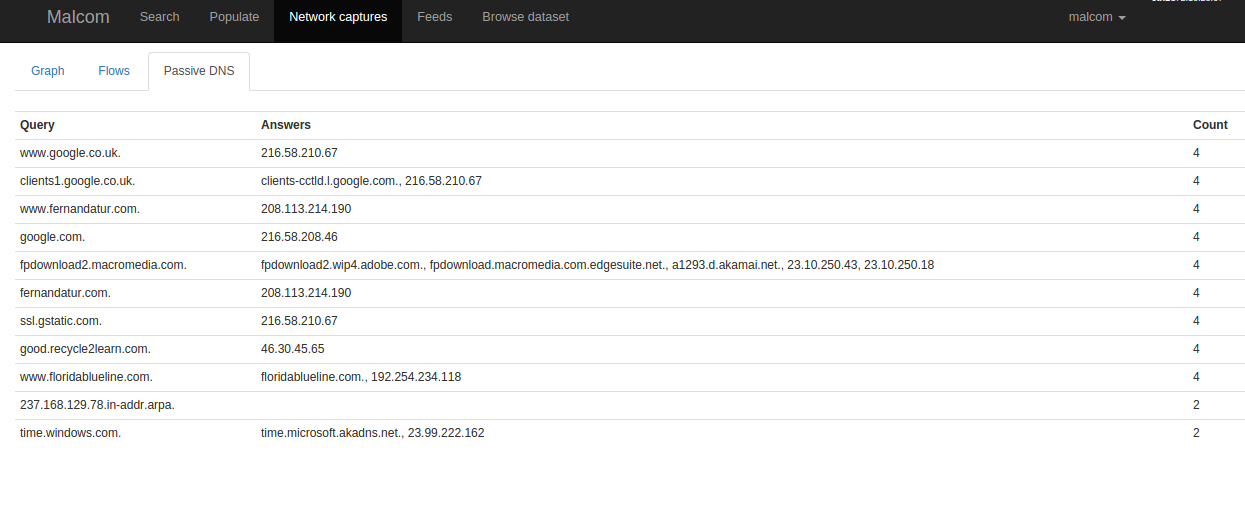Switch to the Flows tab
1245x507 pixels.
pyautogui.click(x=114, y=71)
